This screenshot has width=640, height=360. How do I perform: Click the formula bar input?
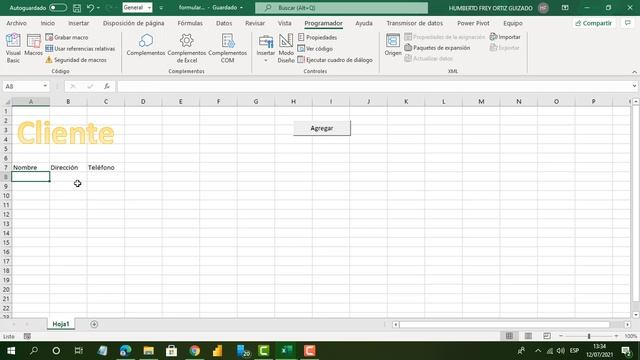374,86
